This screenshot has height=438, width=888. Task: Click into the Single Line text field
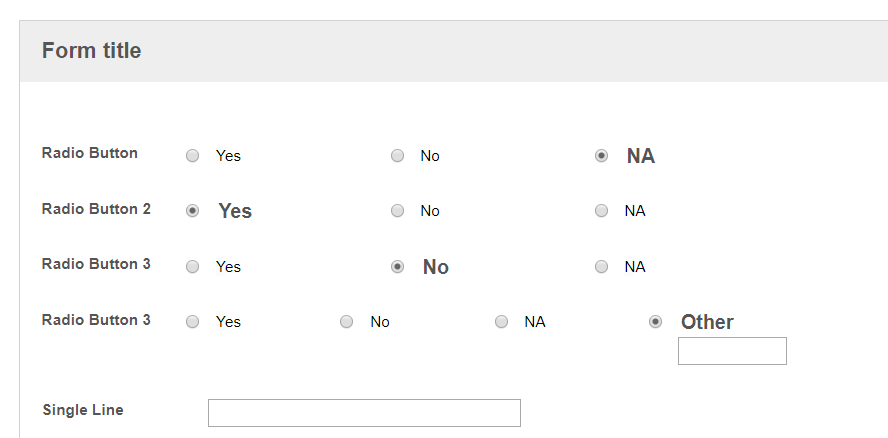click(x=364, y=413)
